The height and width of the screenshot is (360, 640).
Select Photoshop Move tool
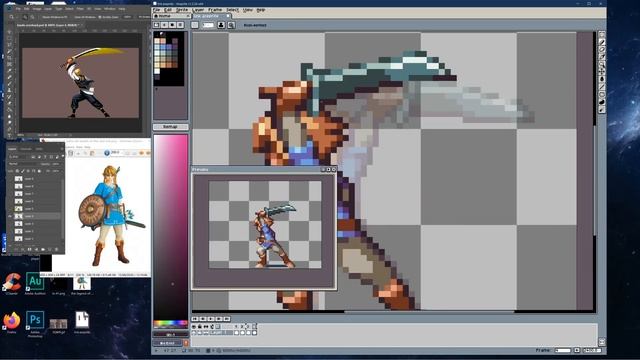click(x=9, y=31)
